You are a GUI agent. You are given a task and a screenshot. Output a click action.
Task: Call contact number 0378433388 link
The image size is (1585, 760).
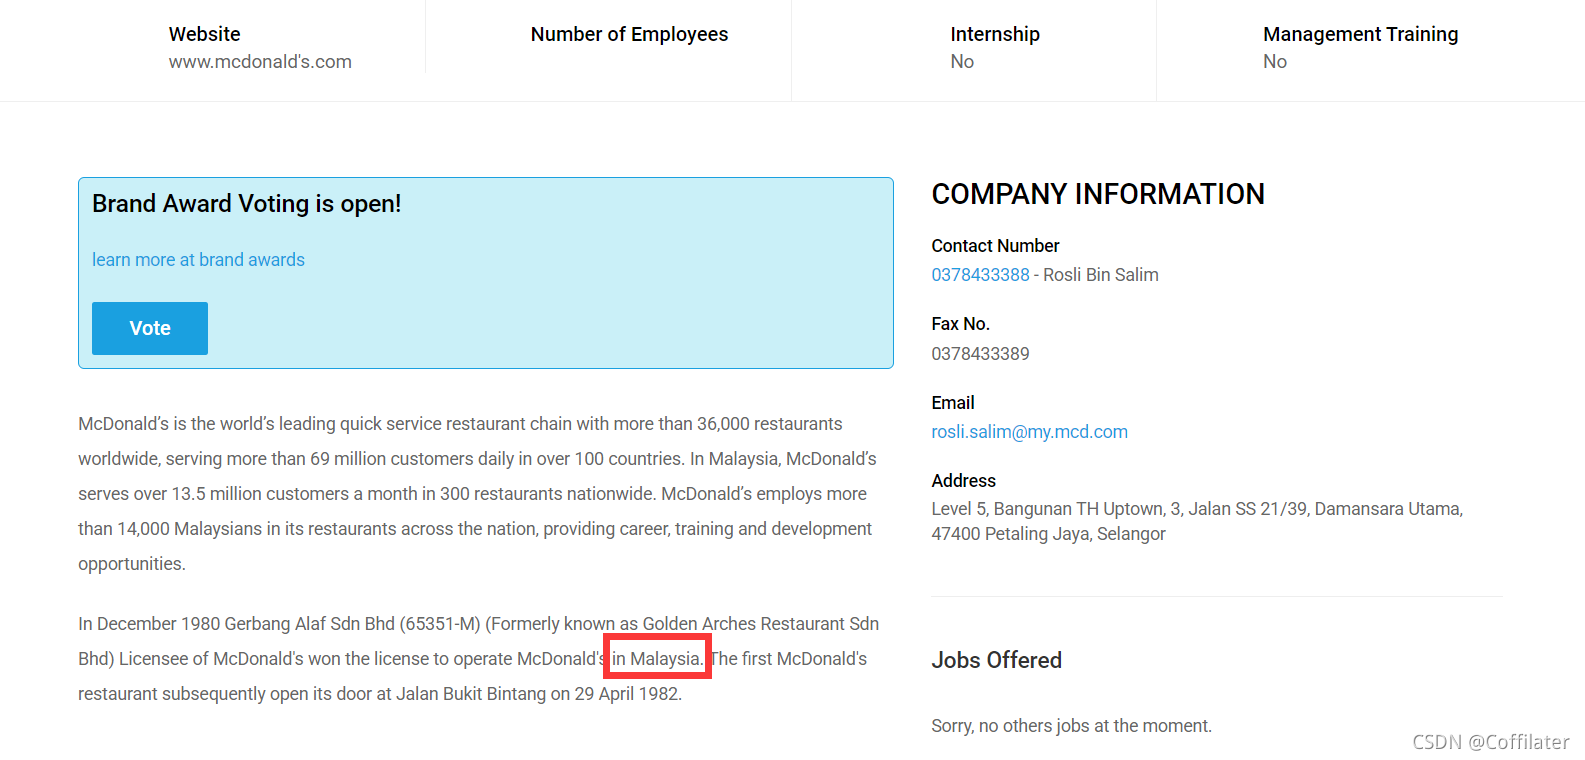980,275
